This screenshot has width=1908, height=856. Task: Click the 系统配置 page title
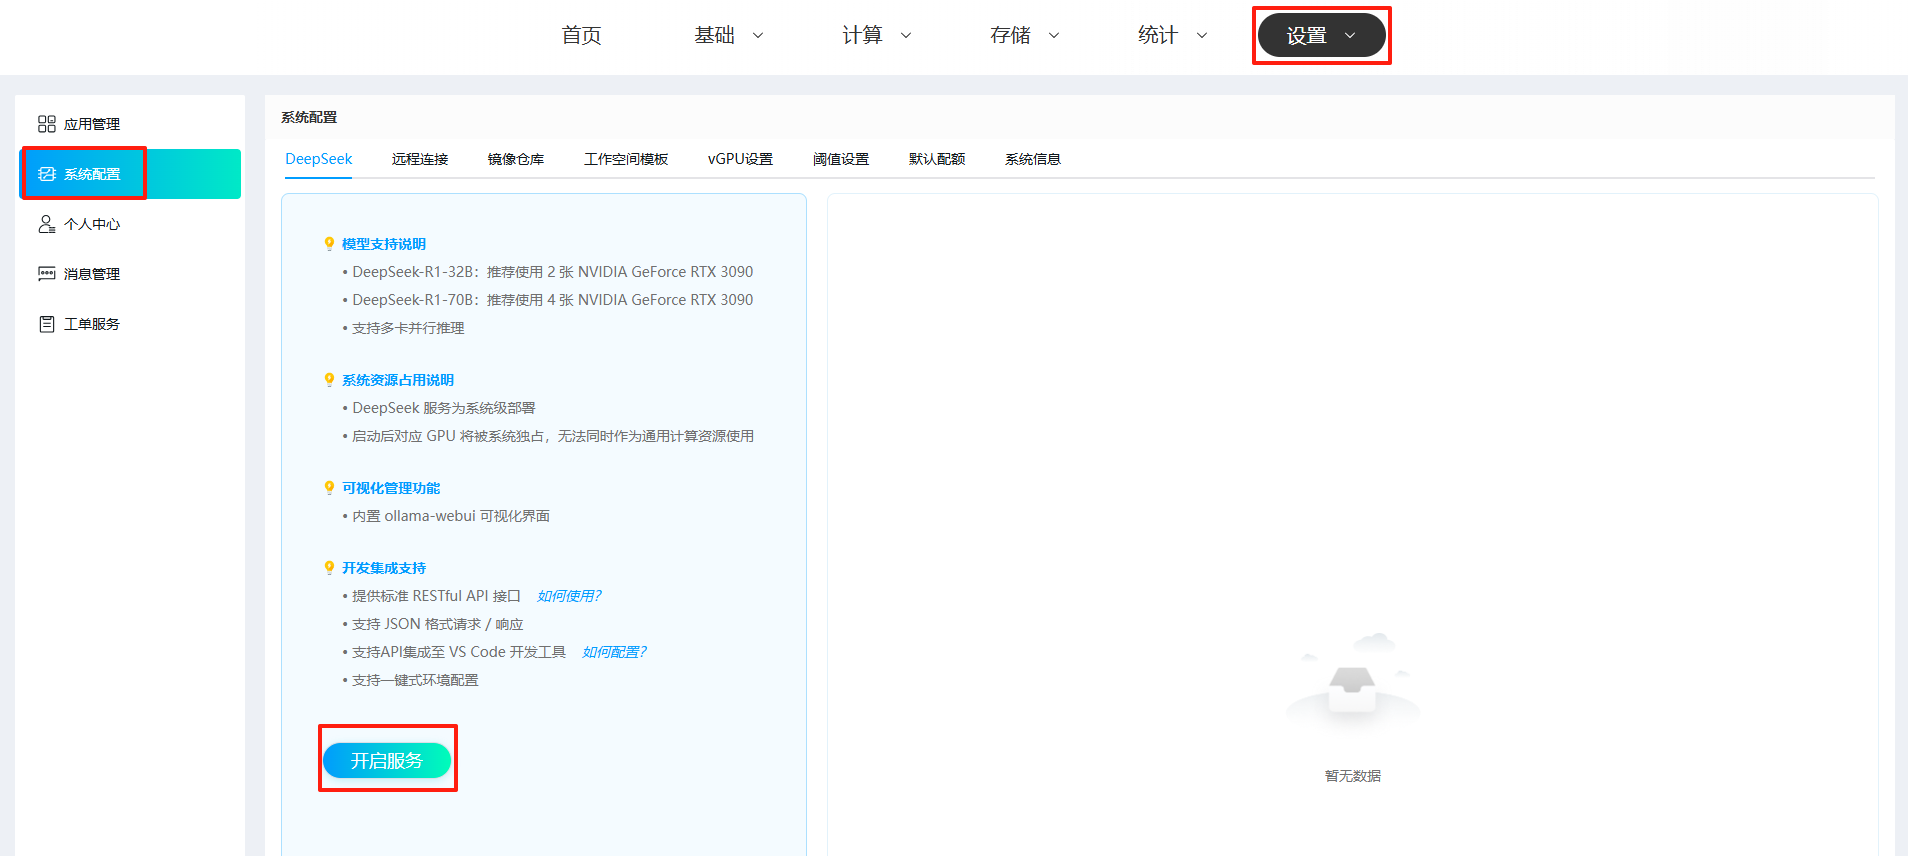click(309, 117)
